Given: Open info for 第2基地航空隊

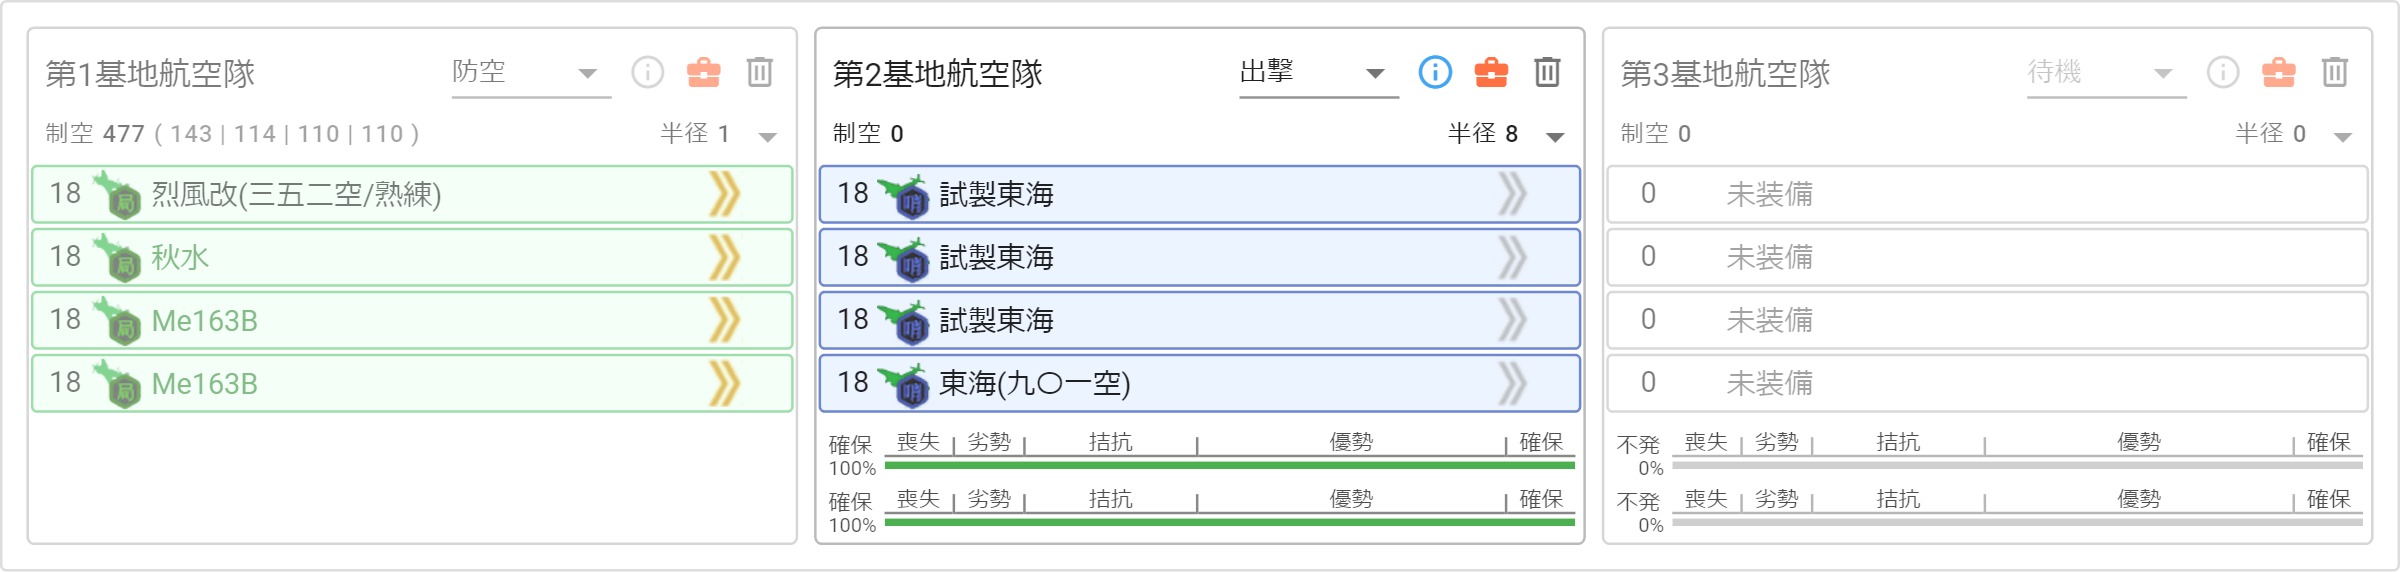Looking at the screenshot, I should click(x=1435, y=72).
